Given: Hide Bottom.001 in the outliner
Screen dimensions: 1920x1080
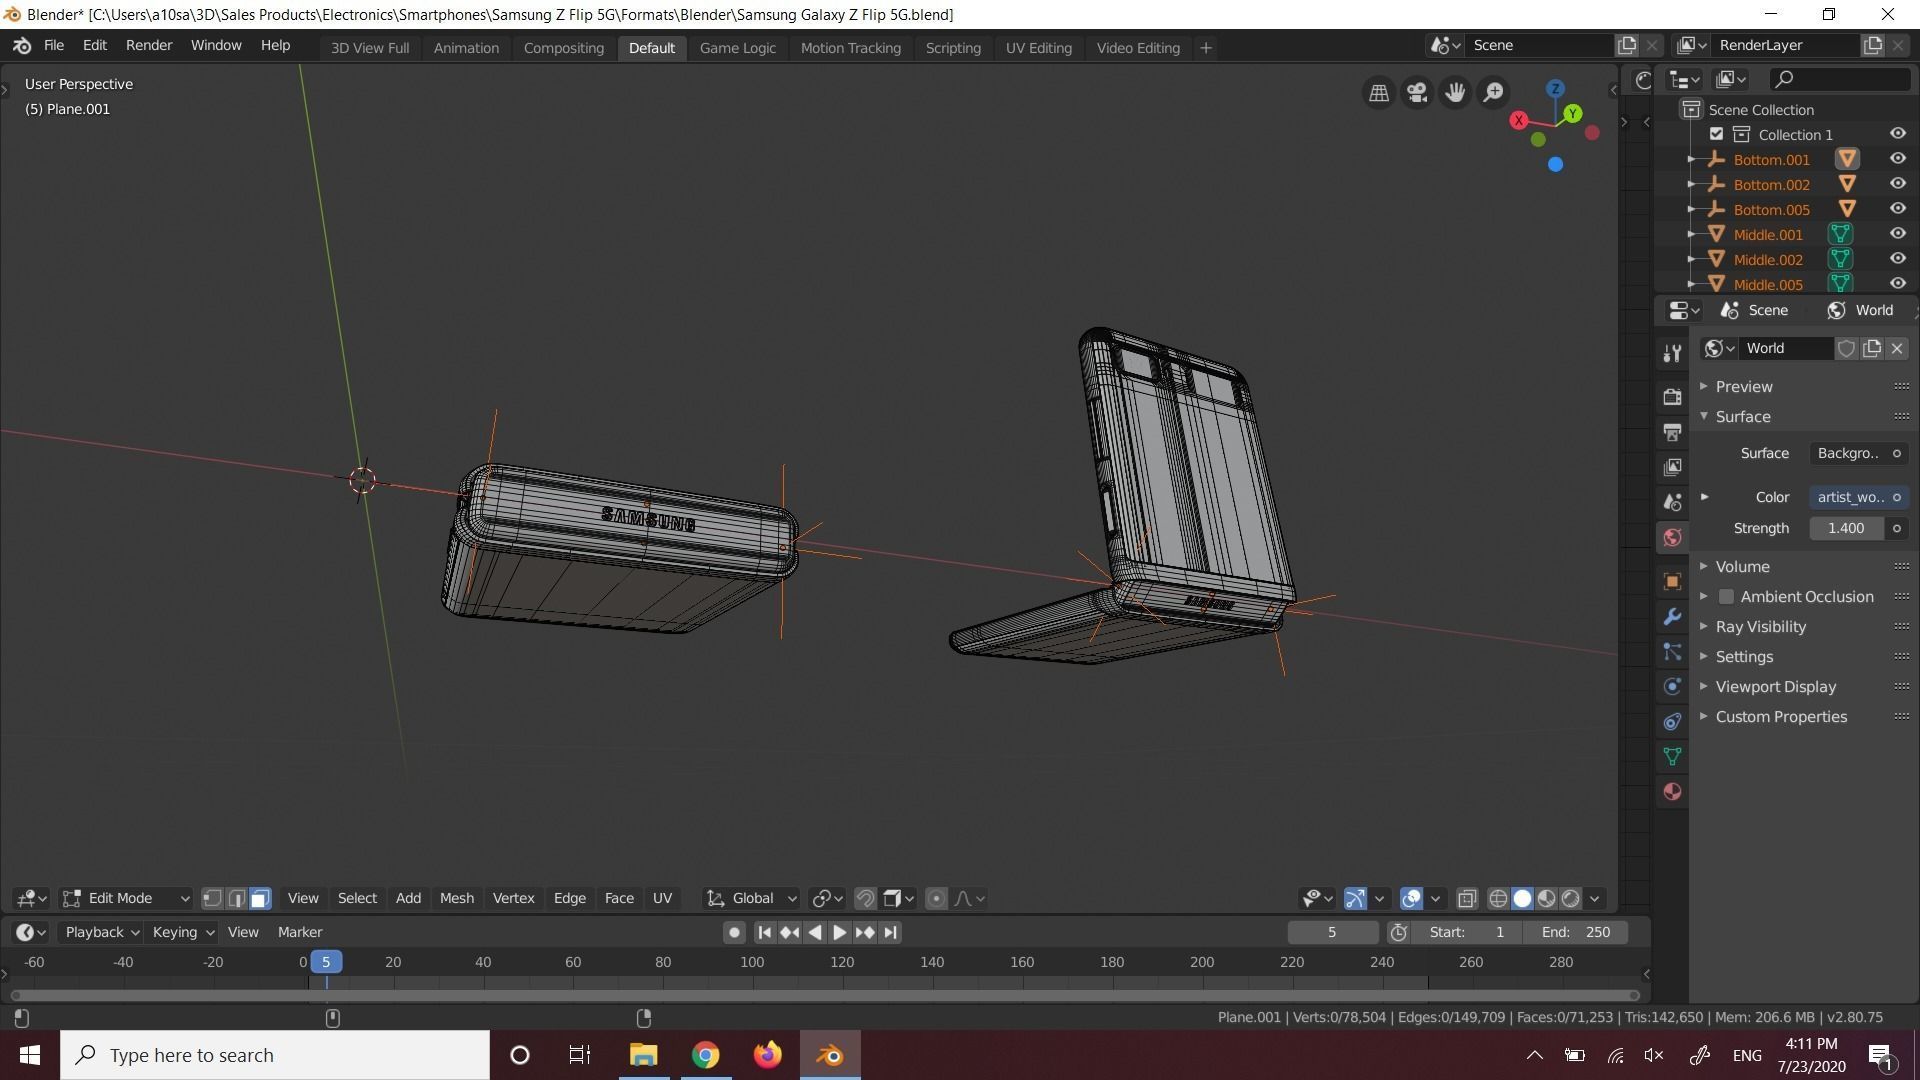Looking at the screenshot, I should point(1897,159).
